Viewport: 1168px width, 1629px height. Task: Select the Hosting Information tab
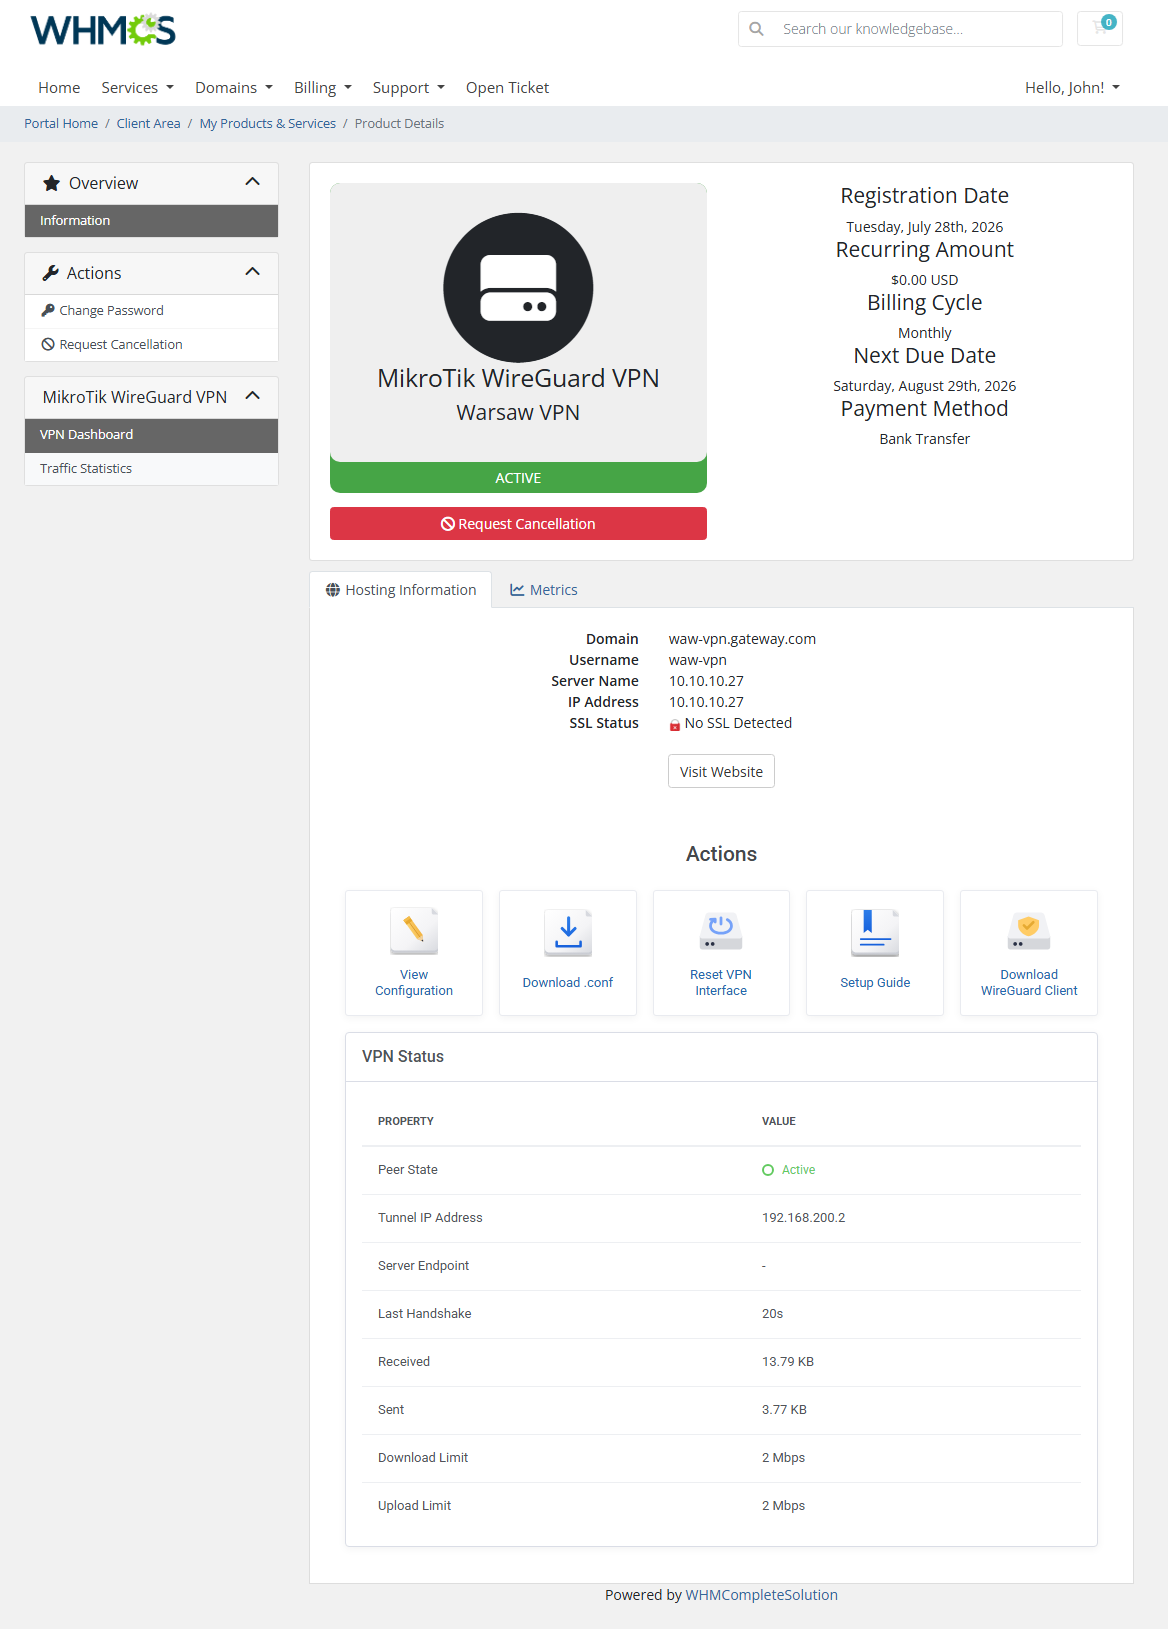coord(401,590)
